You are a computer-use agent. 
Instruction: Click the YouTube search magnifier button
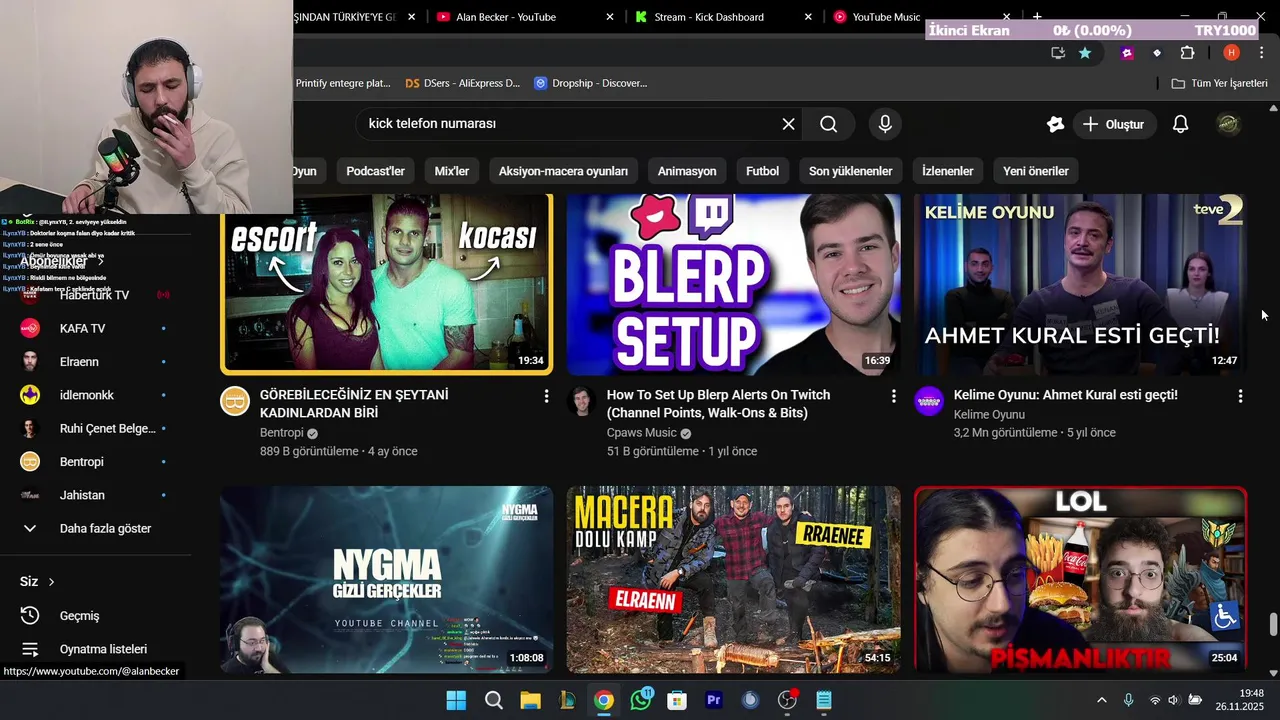(x=828, y=124)
